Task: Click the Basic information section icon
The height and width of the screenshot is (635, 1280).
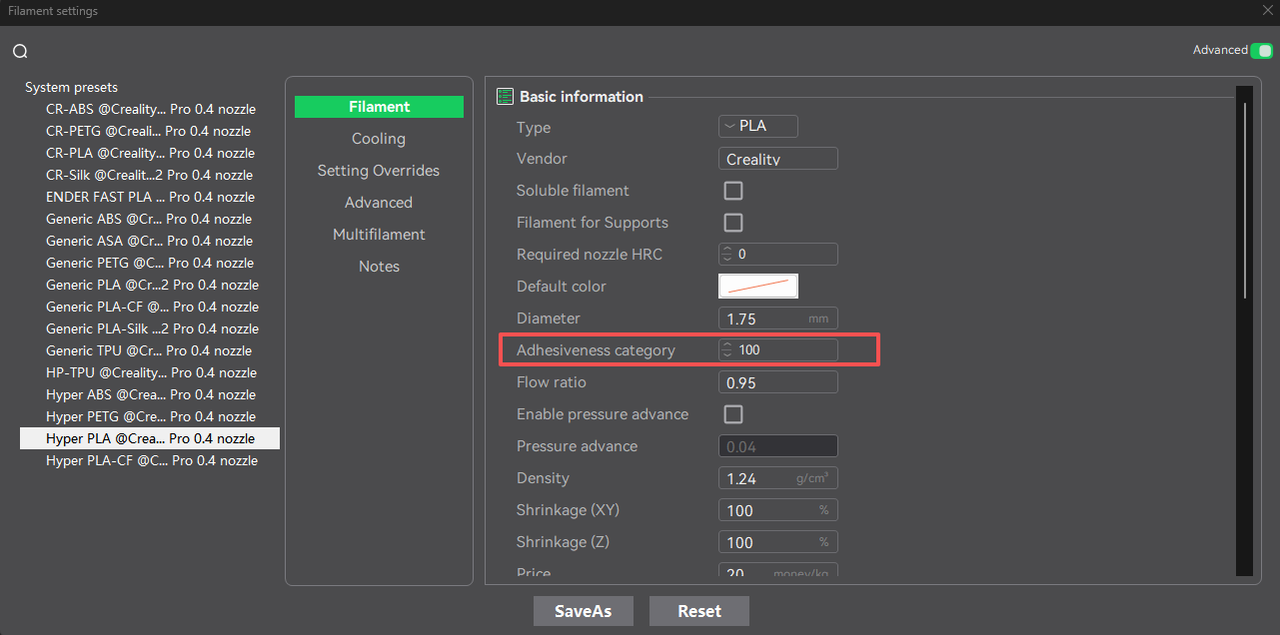Action: point(505,97)
